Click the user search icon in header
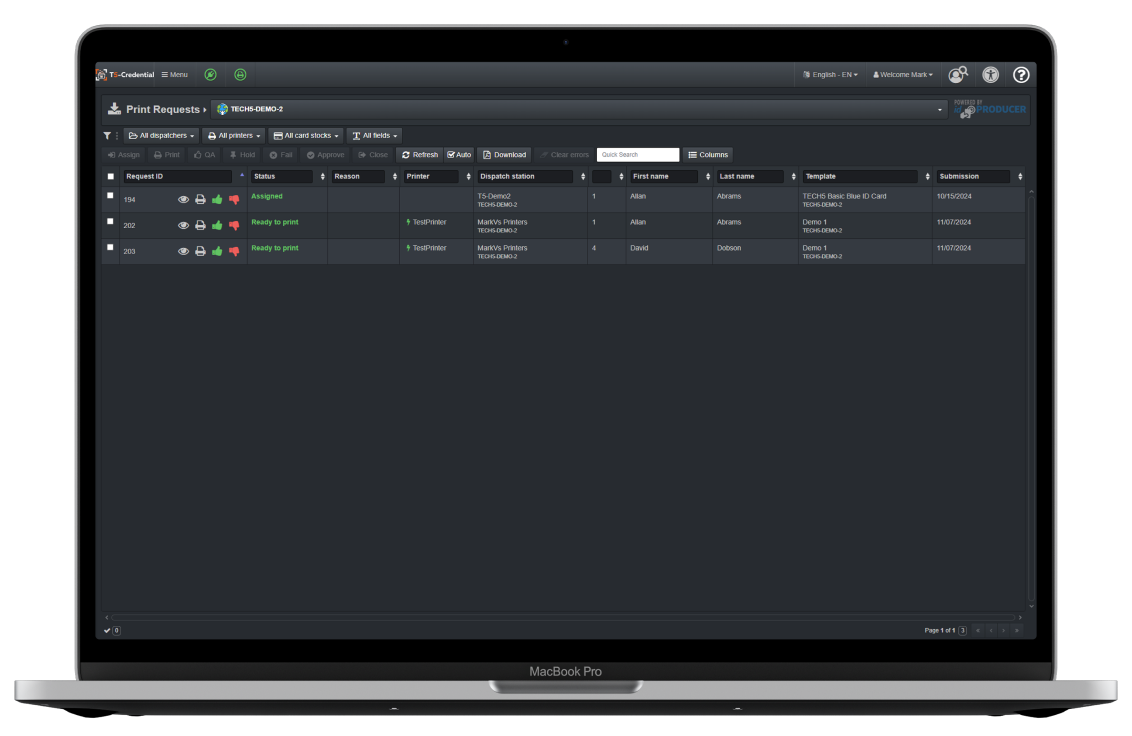 pyautogui.click(x=957, y=74)
